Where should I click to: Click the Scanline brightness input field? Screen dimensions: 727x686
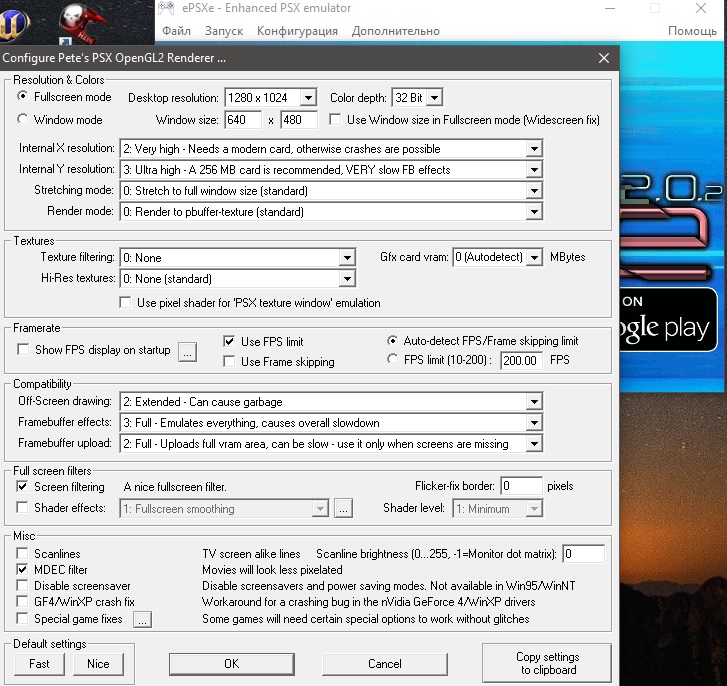584,553
